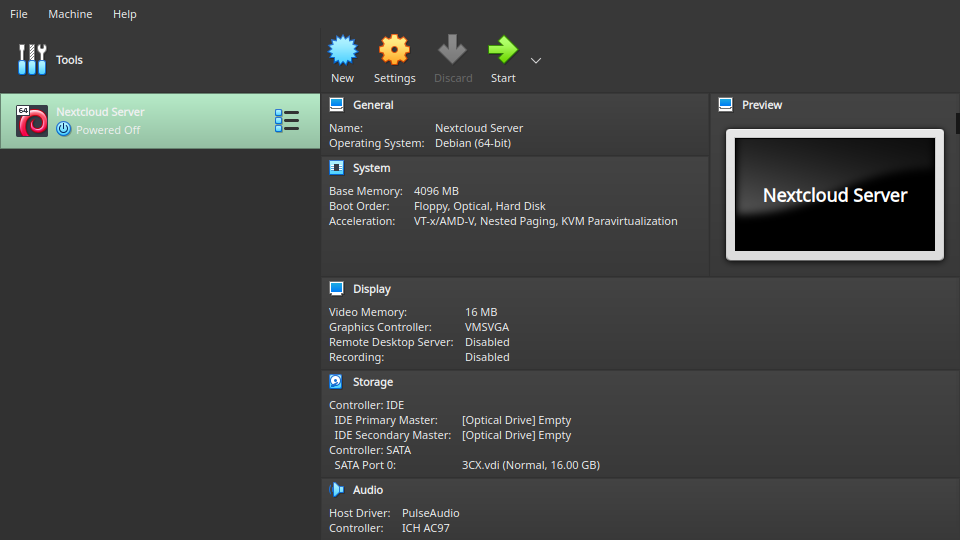
Task: Open the Storage section heading
Action: point(373,382)
